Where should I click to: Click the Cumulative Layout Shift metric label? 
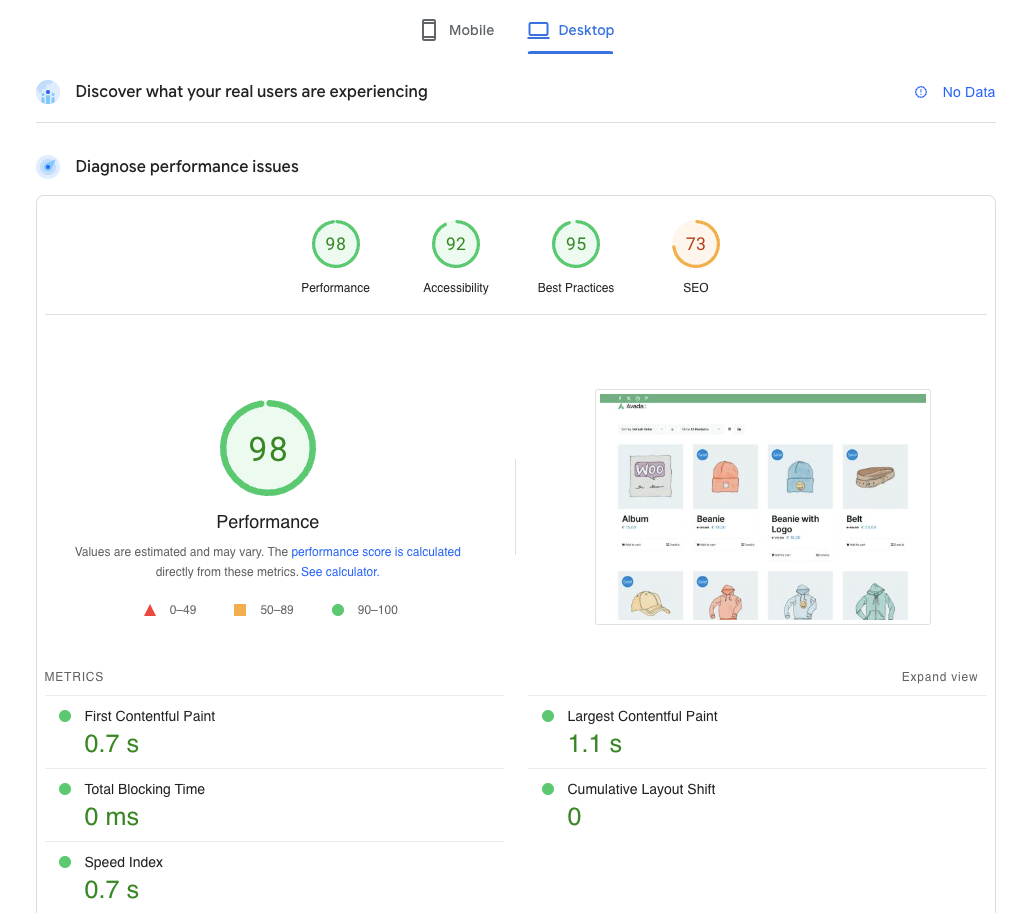(641, 789)
